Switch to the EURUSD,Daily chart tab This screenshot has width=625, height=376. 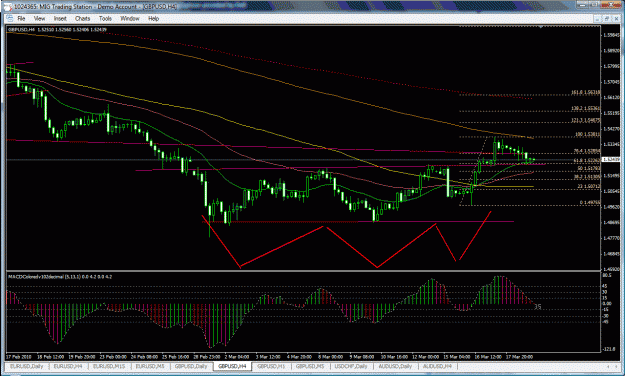(27, 366)
